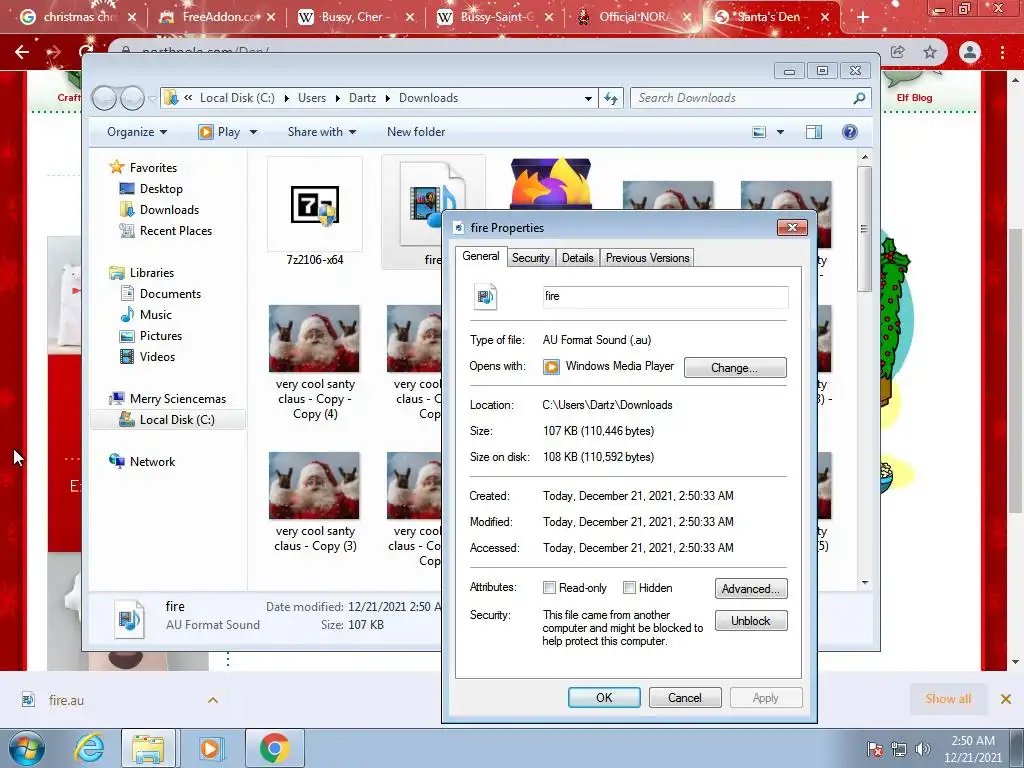Switch to the christmas Google search tab
This screenshot has width=1024, height=768.
(78, 17)
